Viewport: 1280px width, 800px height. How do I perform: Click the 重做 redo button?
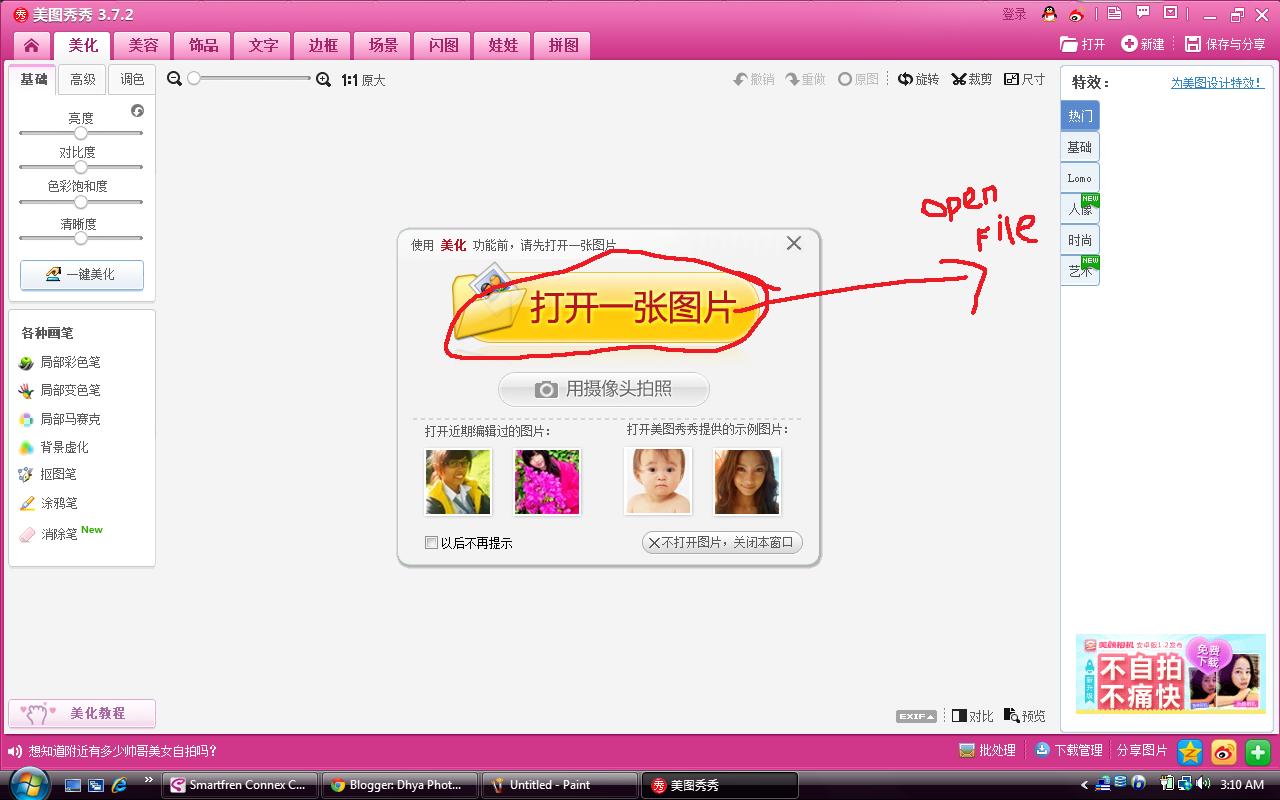[806, 79]
